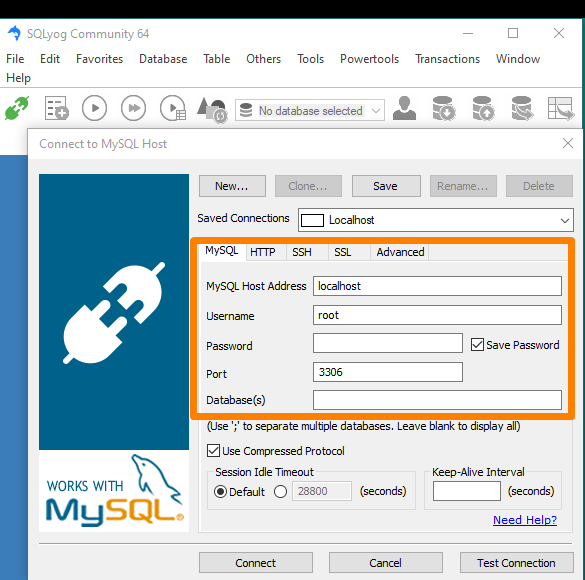Click the Rename... button
Screen dimensions: 585x580
coord(463,186)
